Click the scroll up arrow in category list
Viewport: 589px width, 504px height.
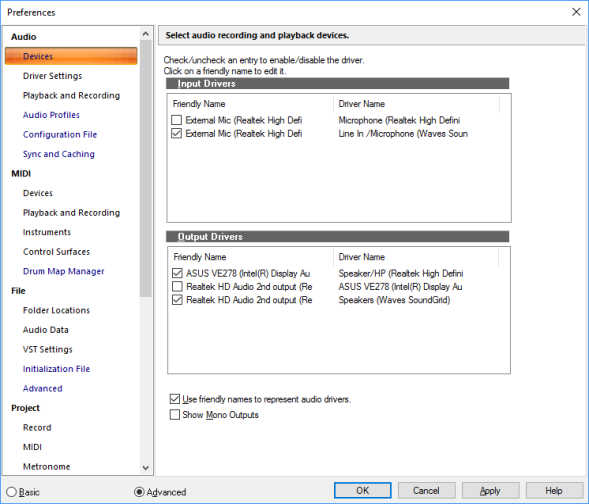click(146, 34)
